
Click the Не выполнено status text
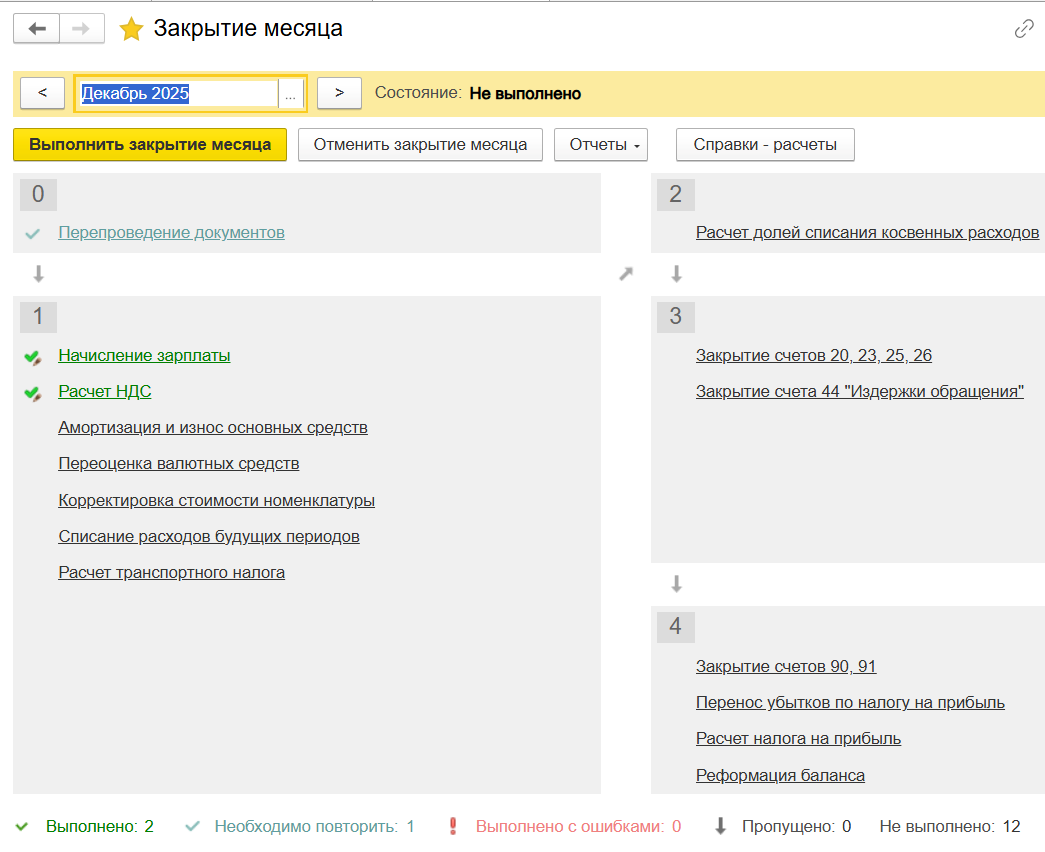pyautogui.click(x=525, y=93)
